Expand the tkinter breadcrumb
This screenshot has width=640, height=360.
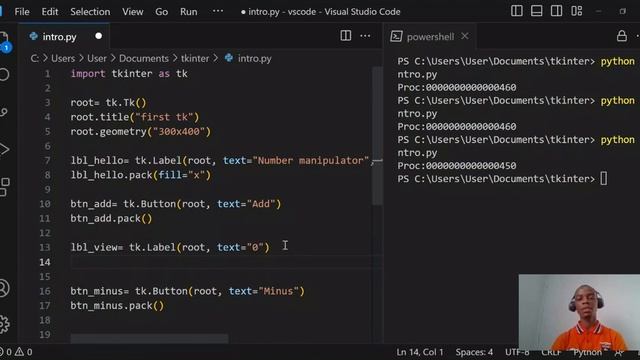195,58
